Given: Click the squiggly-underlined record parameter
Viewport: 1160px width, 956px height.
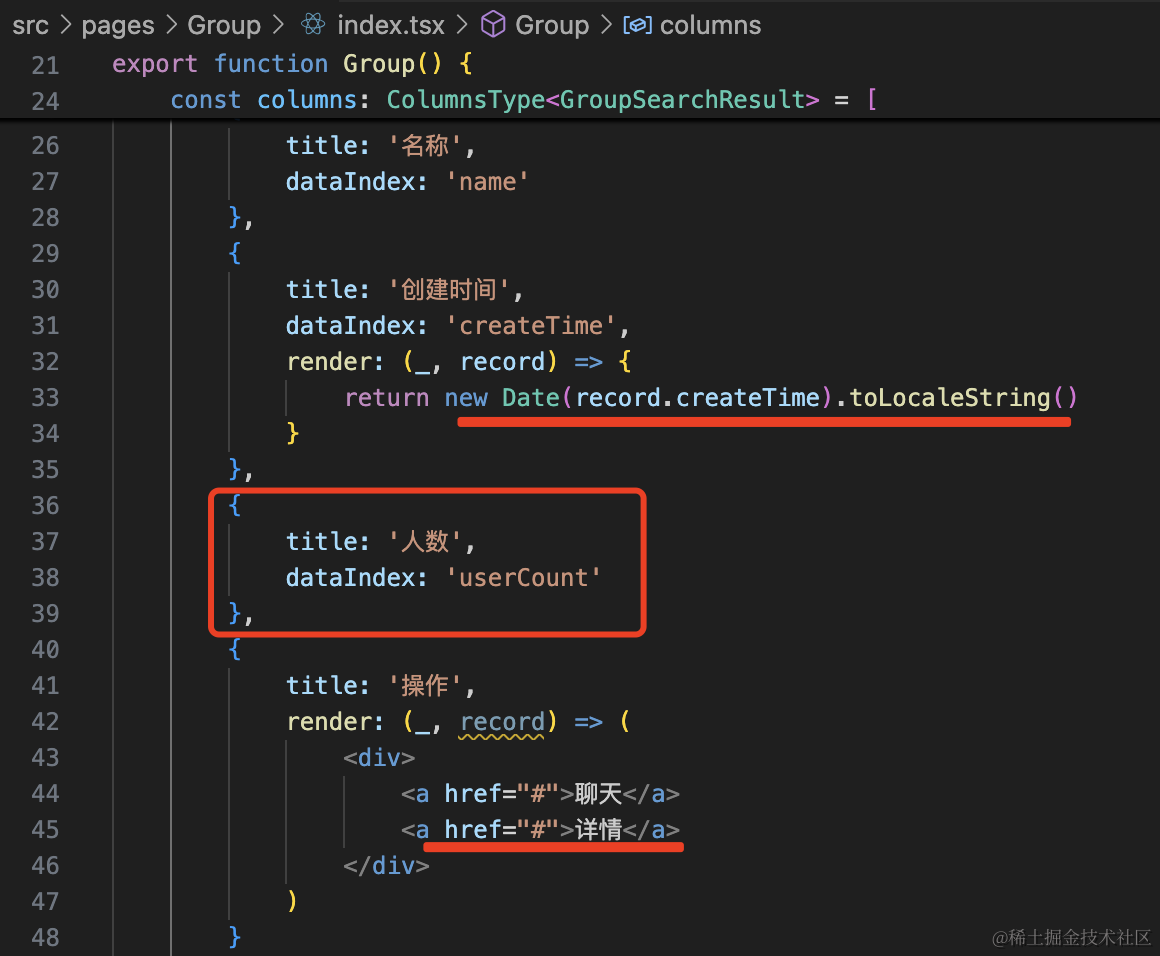Looking at the screenshot, I should point(502,722).
